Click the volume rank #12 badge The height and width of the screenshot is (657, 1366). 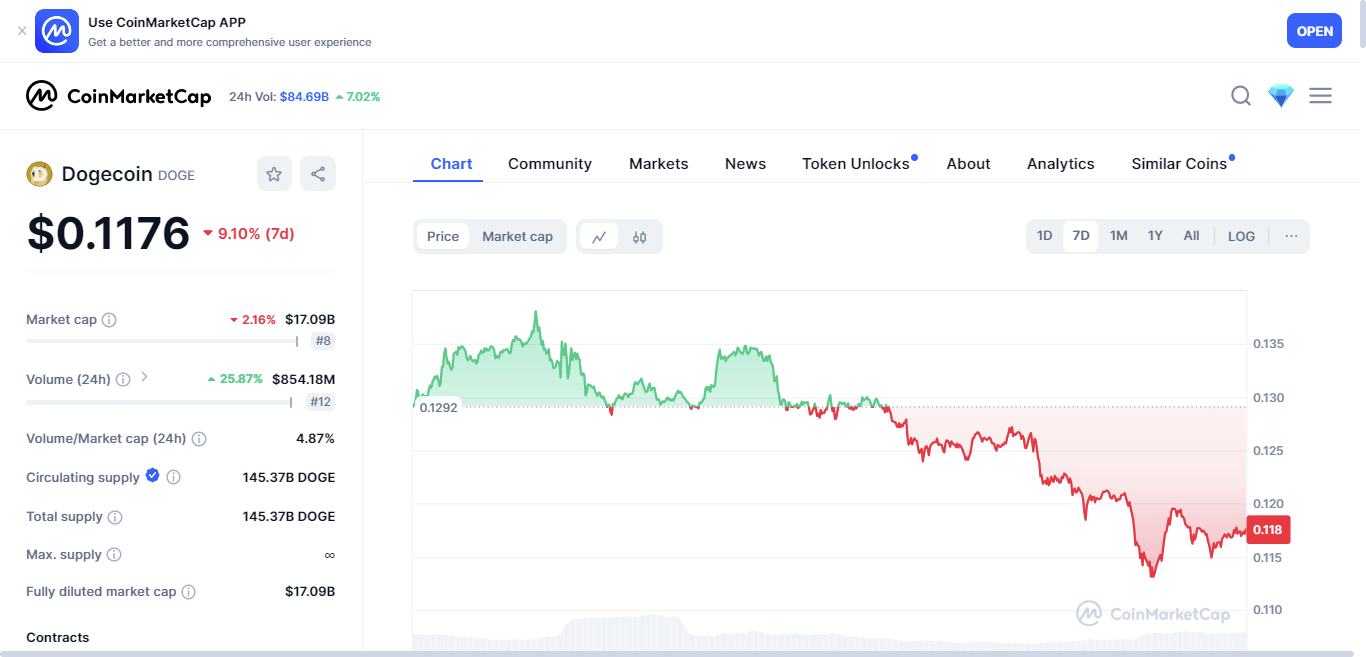[320, 402]
